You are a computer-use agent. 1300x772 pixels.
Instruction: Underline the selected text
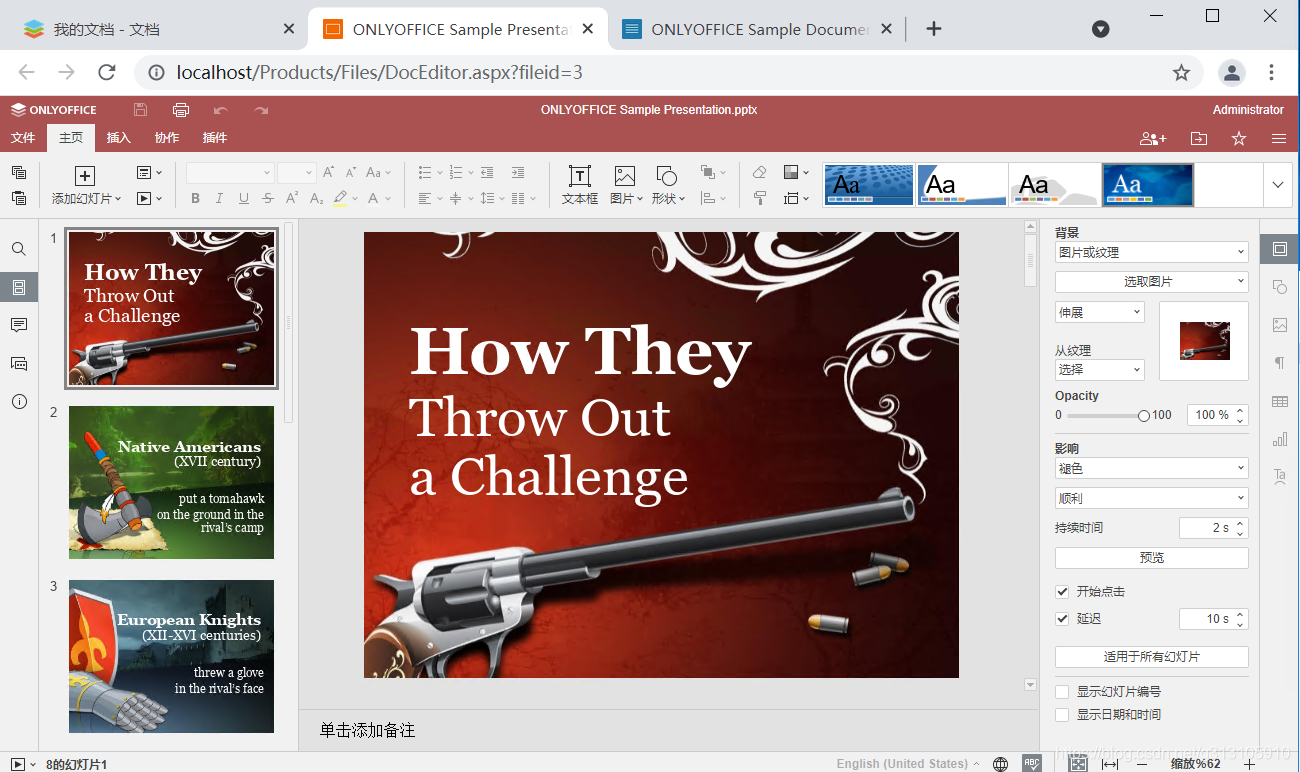click(244, 199)
